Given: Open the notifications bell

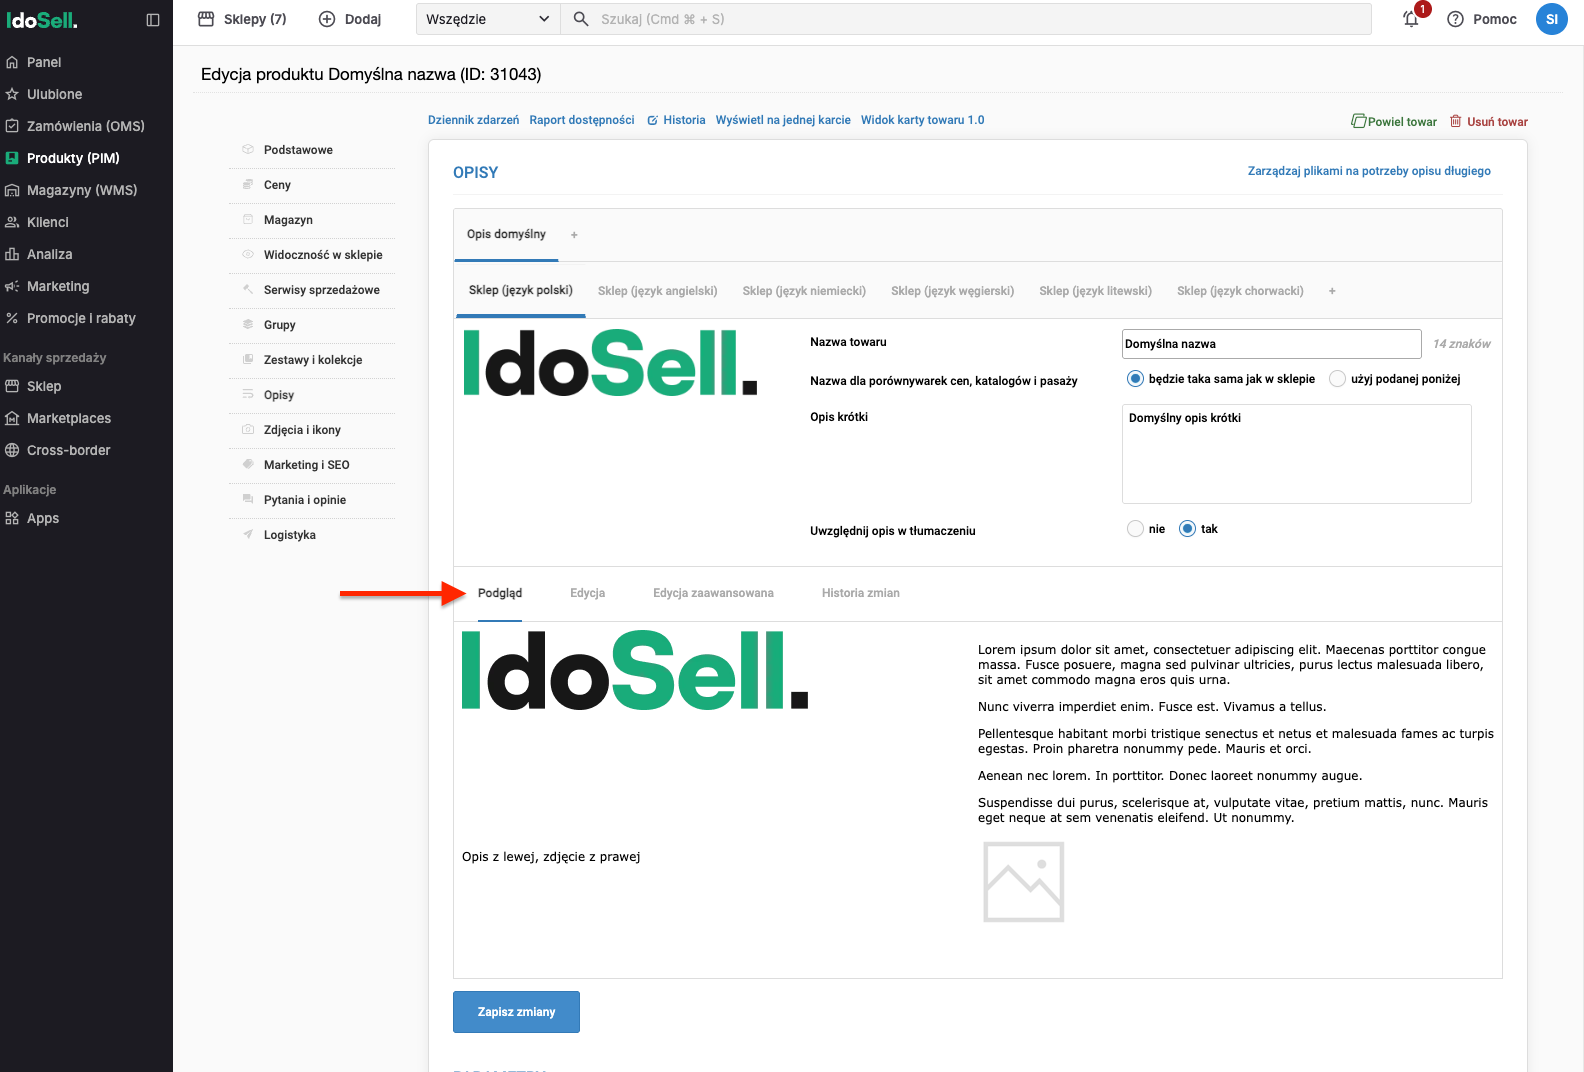Looking at the screenshot, I should coord(1411,19).
